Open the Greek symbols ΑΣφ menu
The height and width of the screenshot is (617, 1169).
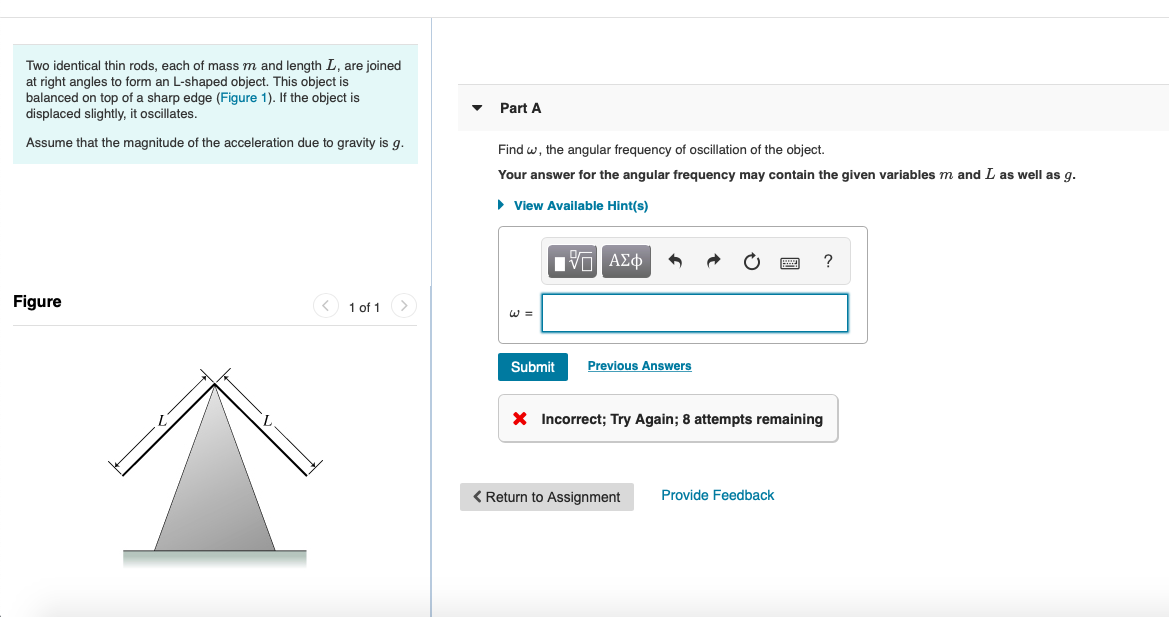tap(626, 261)
